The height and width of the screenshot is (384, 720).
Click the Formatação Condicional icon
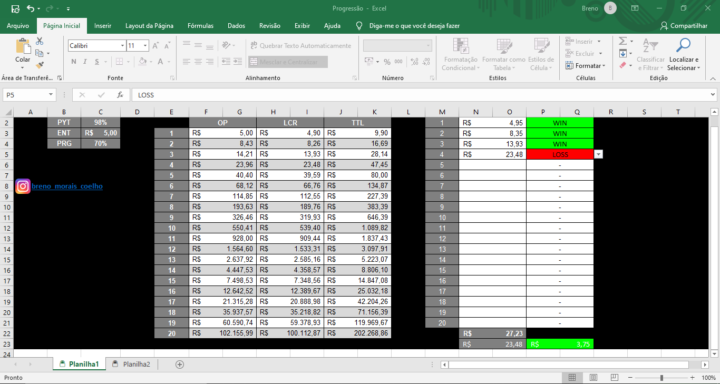click(461, 46)
